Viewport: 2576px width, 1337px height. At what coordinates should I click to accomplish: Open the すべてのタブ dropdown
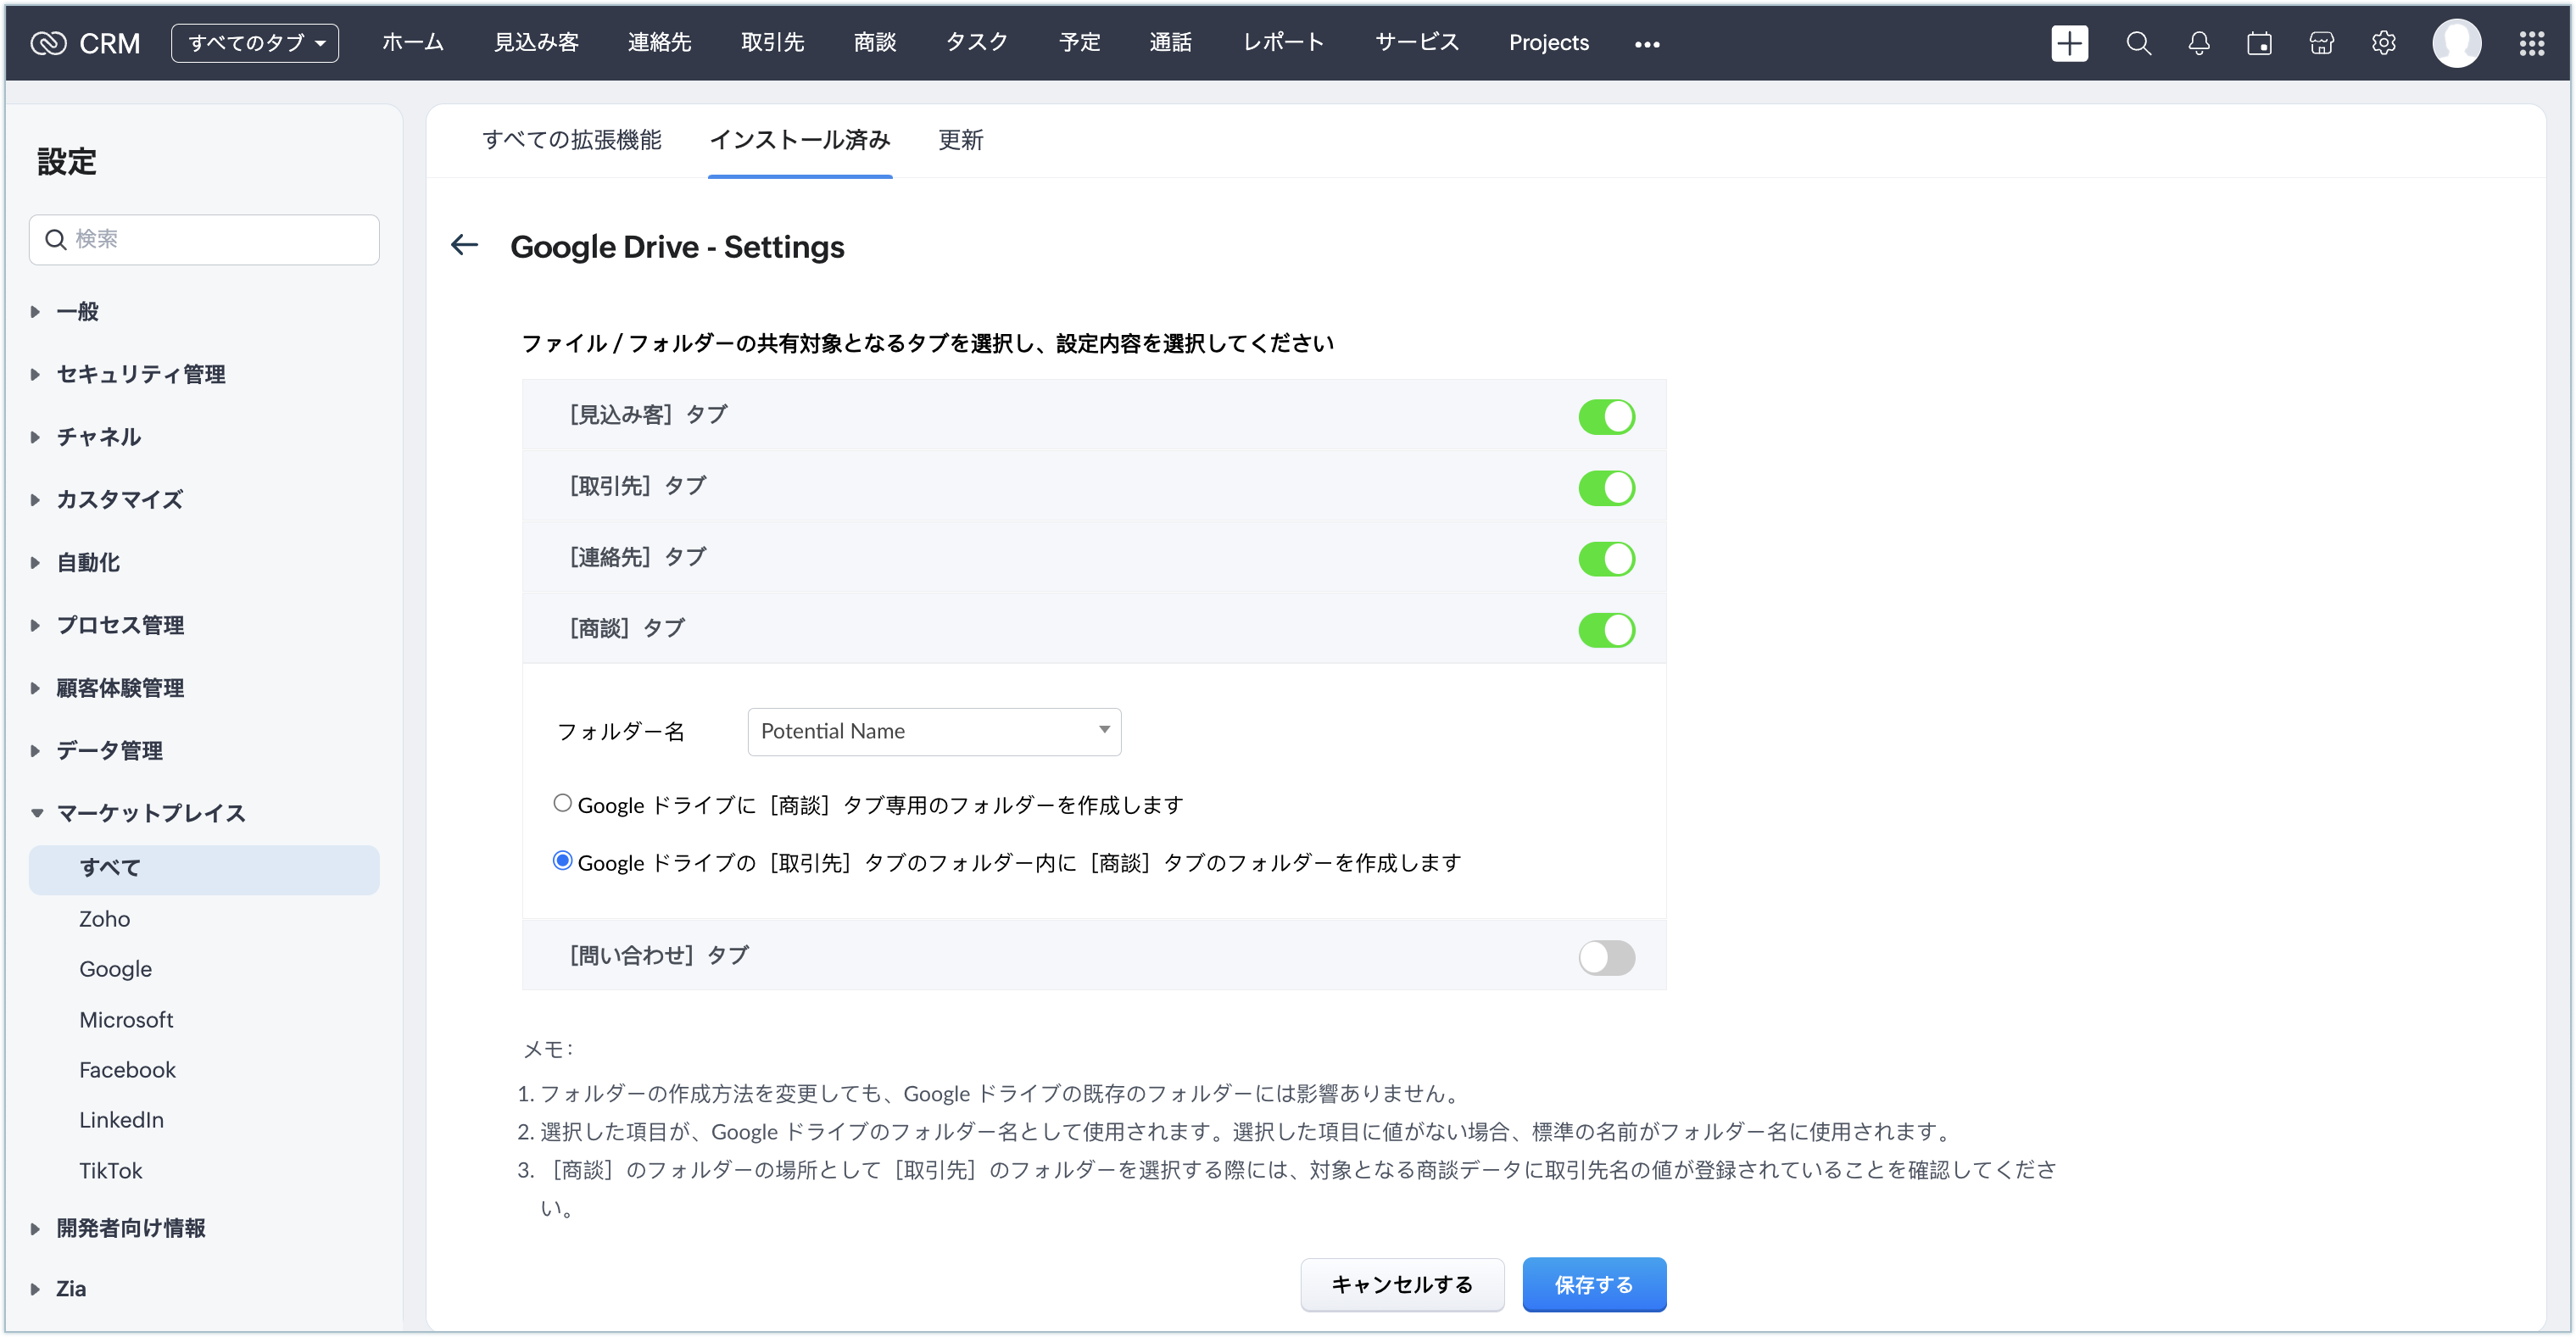coord(255,43)
